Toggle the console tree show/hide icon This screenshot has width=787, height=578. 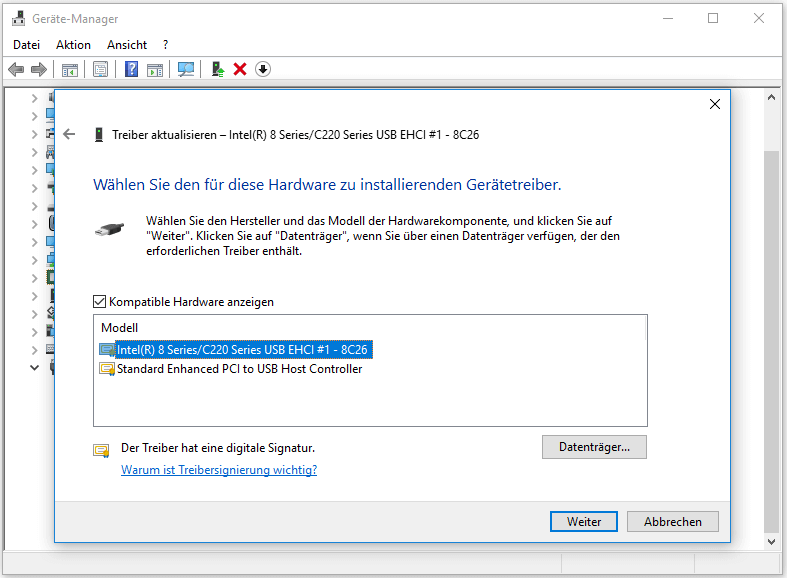70,69
